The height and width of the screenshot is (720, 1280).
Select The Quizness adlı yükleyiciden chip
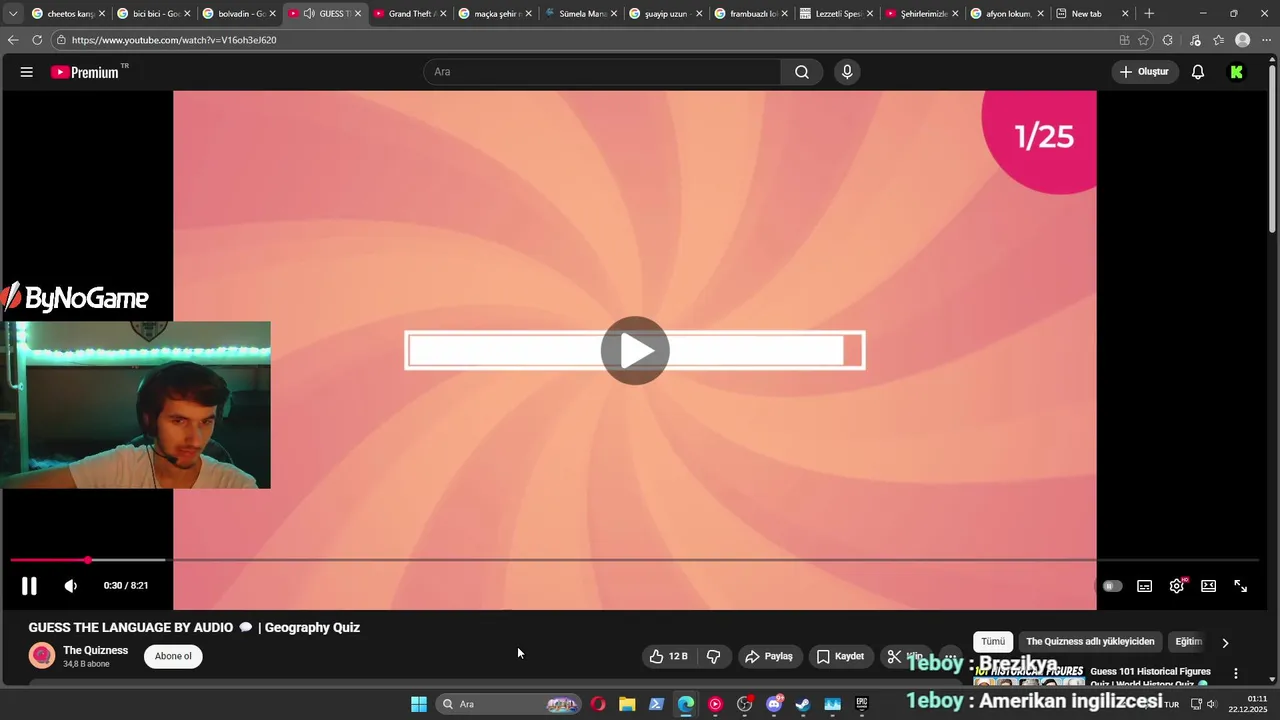pos(1090,642)
